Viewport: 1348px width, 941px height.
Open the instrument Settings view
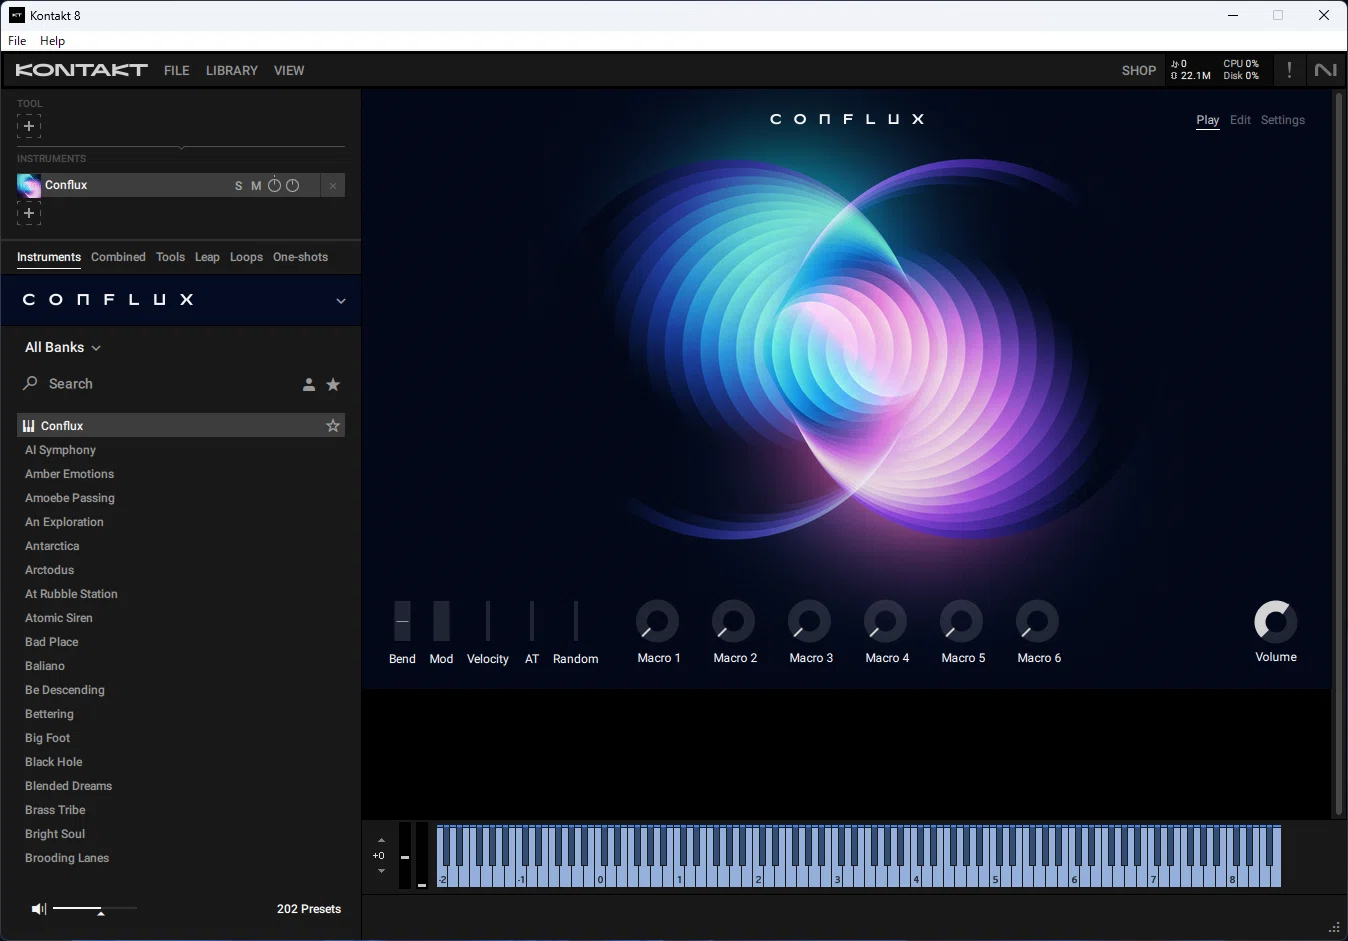click(1283, 120)
